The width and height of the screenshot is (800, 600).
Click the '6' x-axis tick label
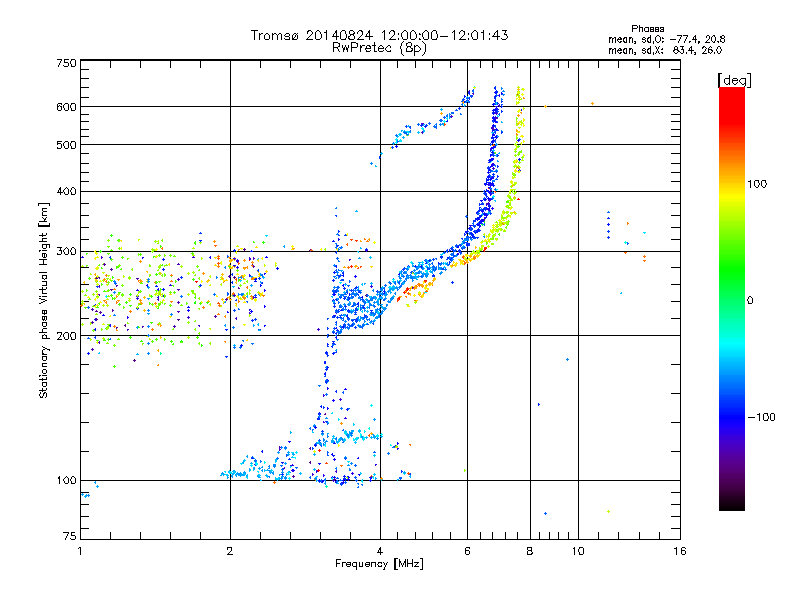(467, 551)
